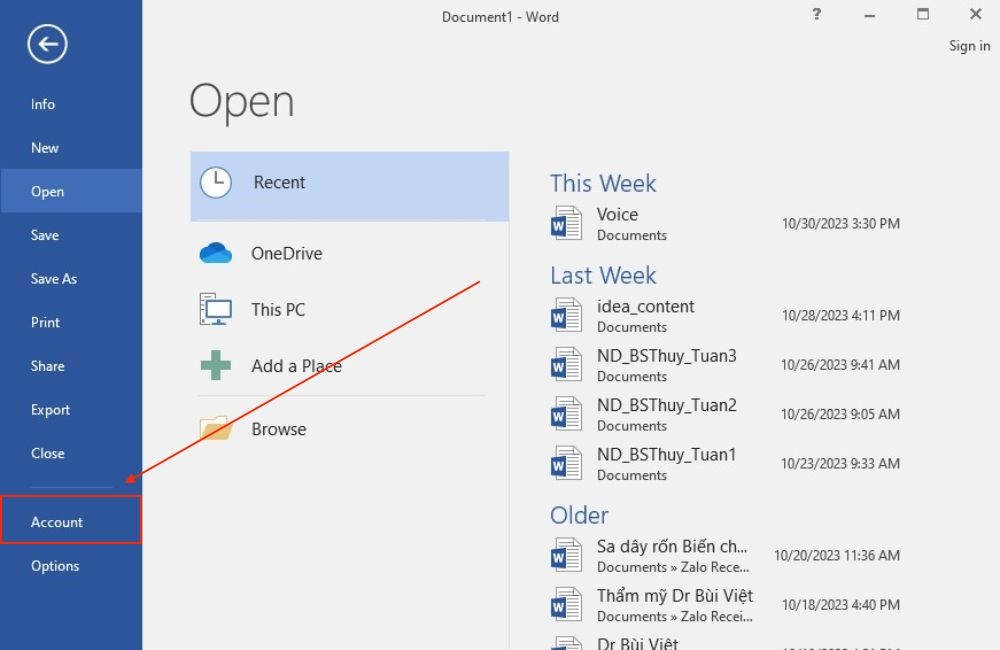This screenshot has height=650, width=1000.
Task: Click the This PC computer icon
Action: [x=216, y=309]
